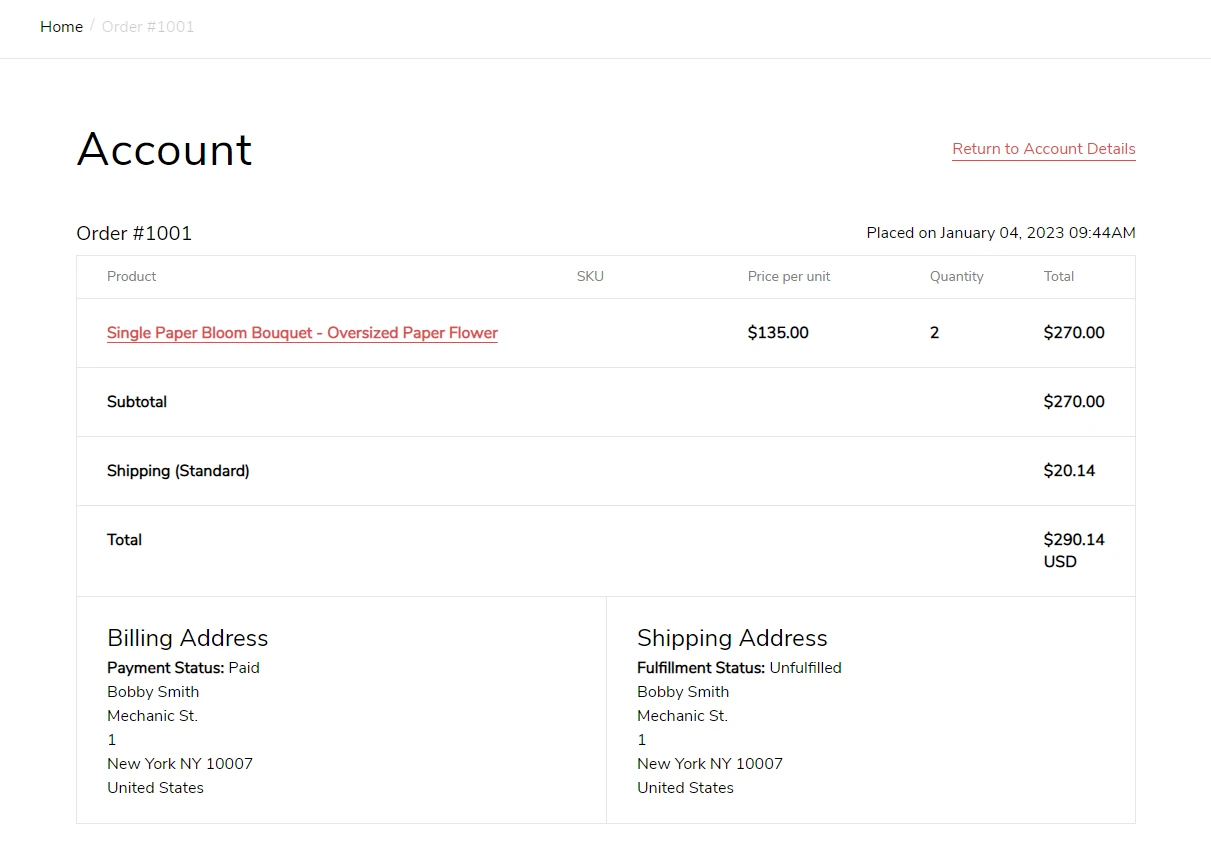Click the Return to Account Details link
Viewport: 1211px width, 844px height.
1044,149
